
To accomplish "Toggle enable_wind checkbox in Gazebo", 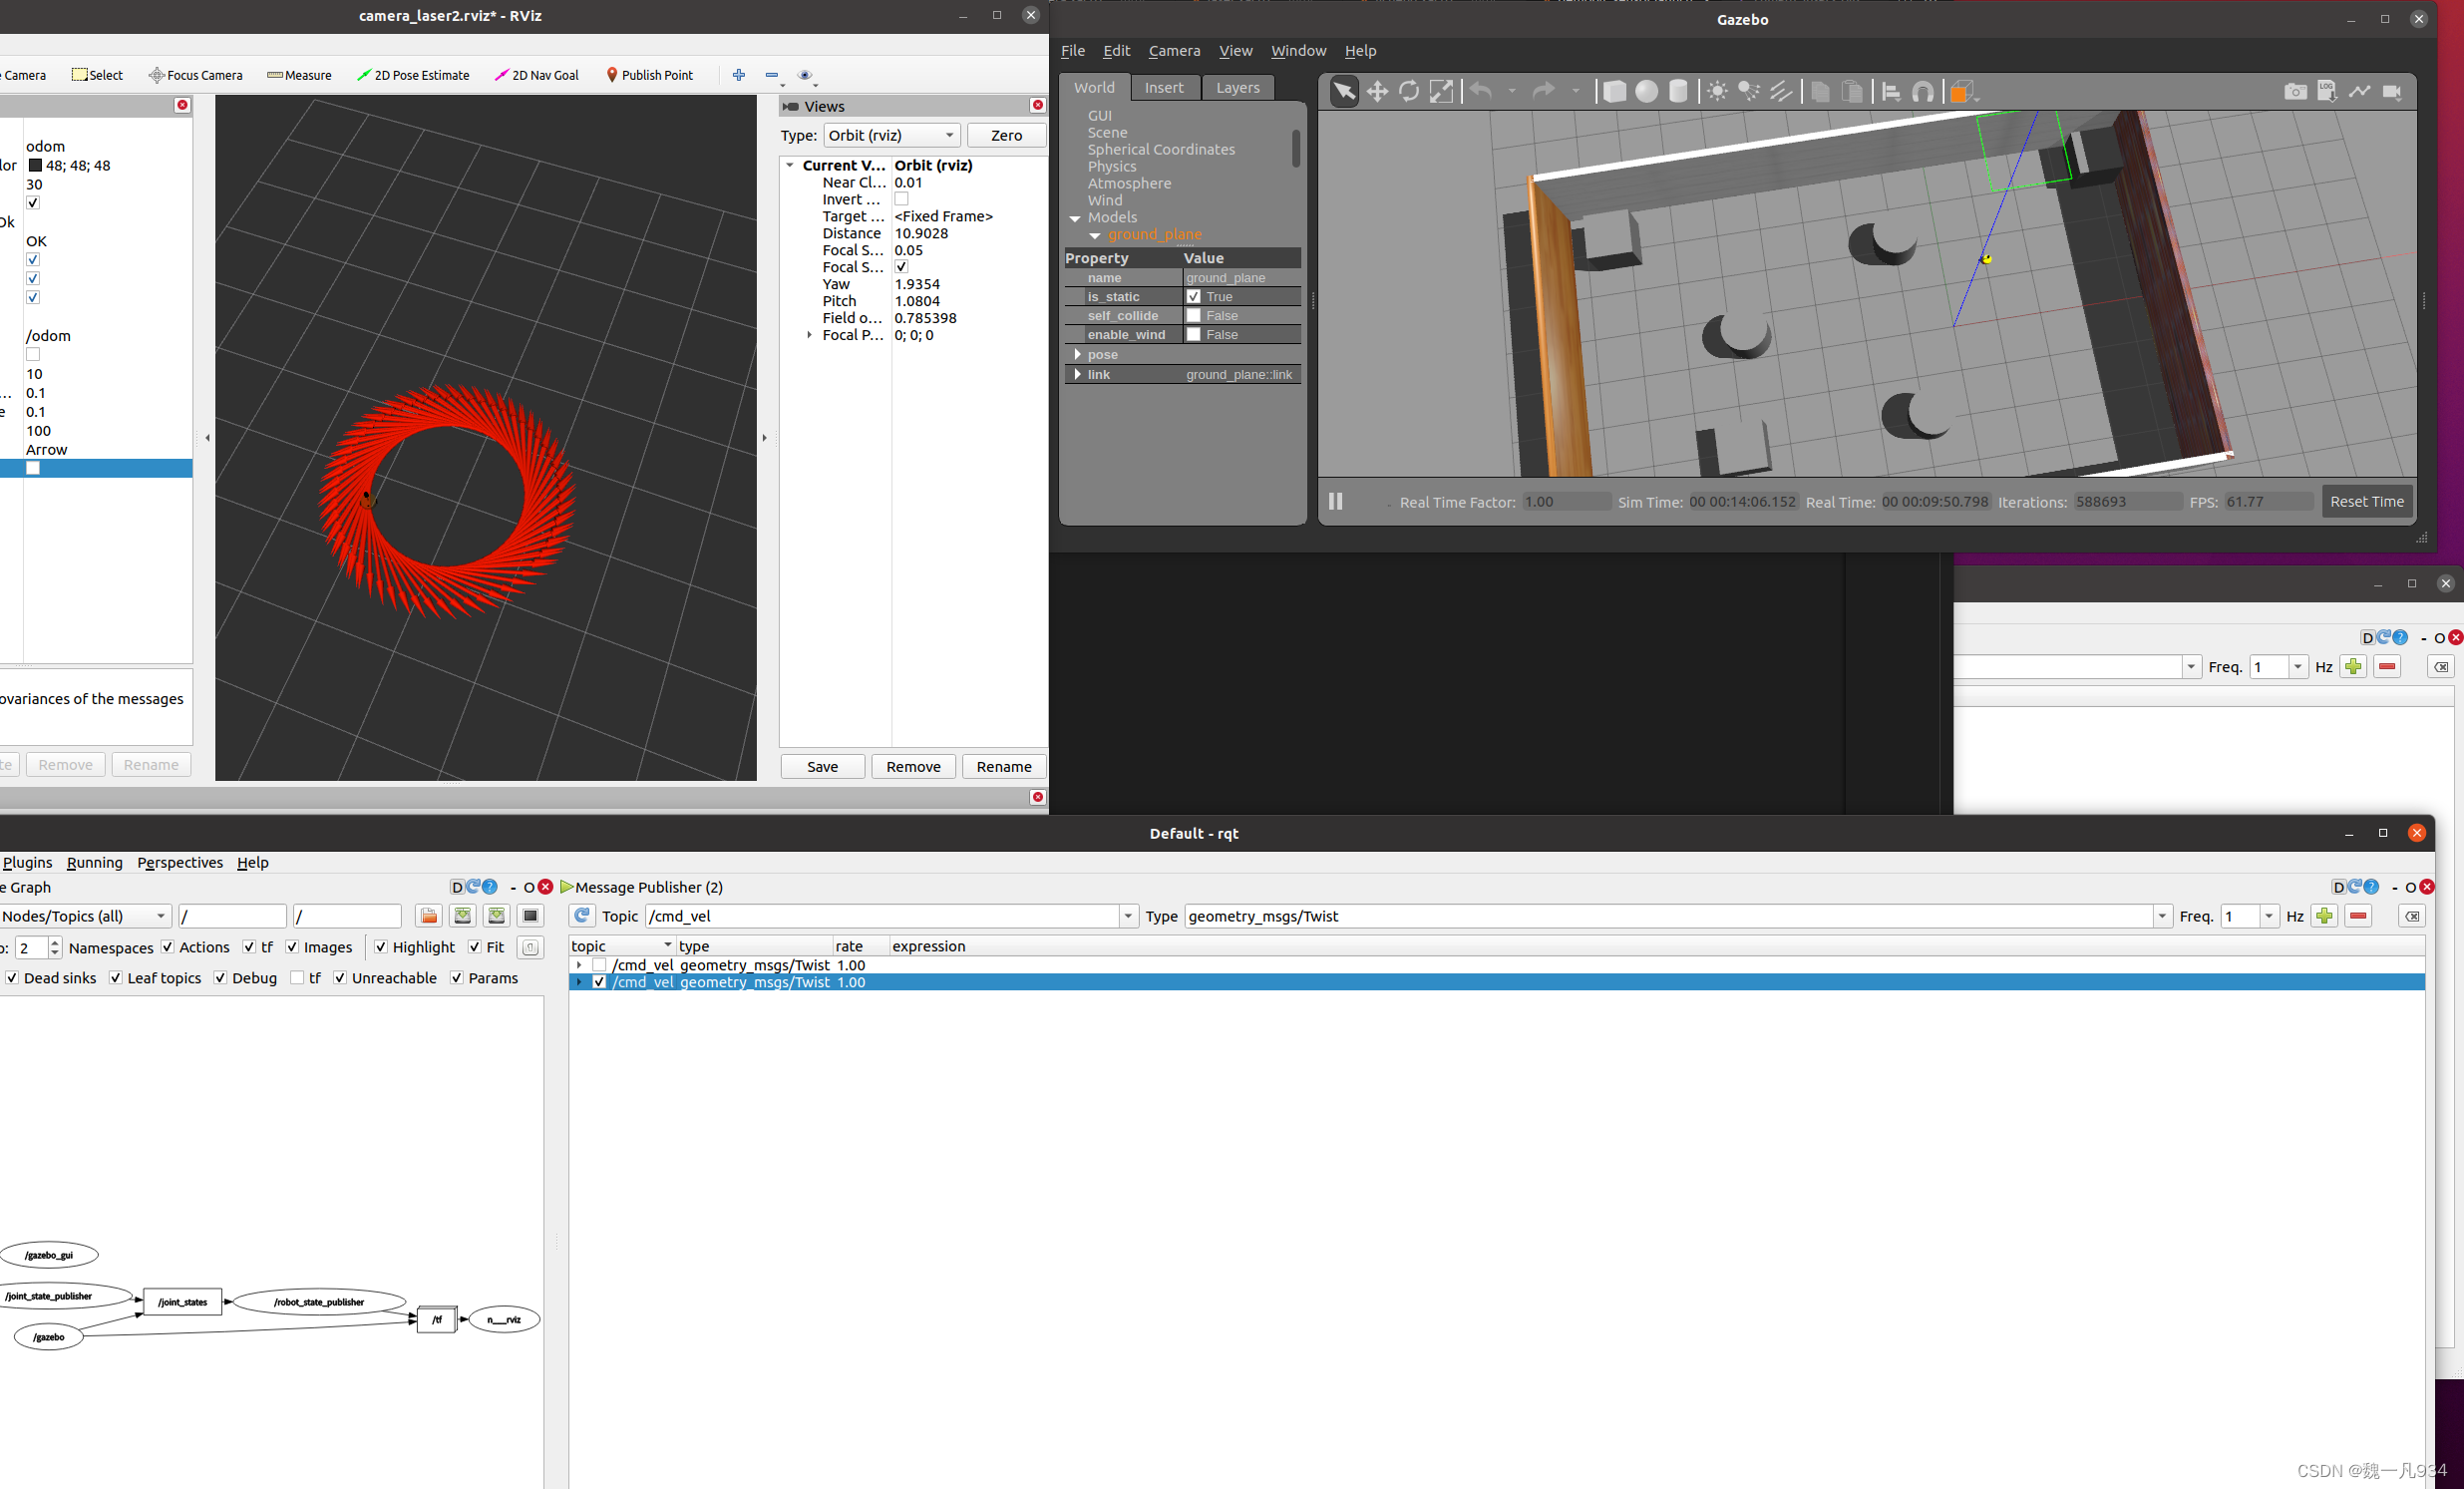I will tap(1193, 334).
